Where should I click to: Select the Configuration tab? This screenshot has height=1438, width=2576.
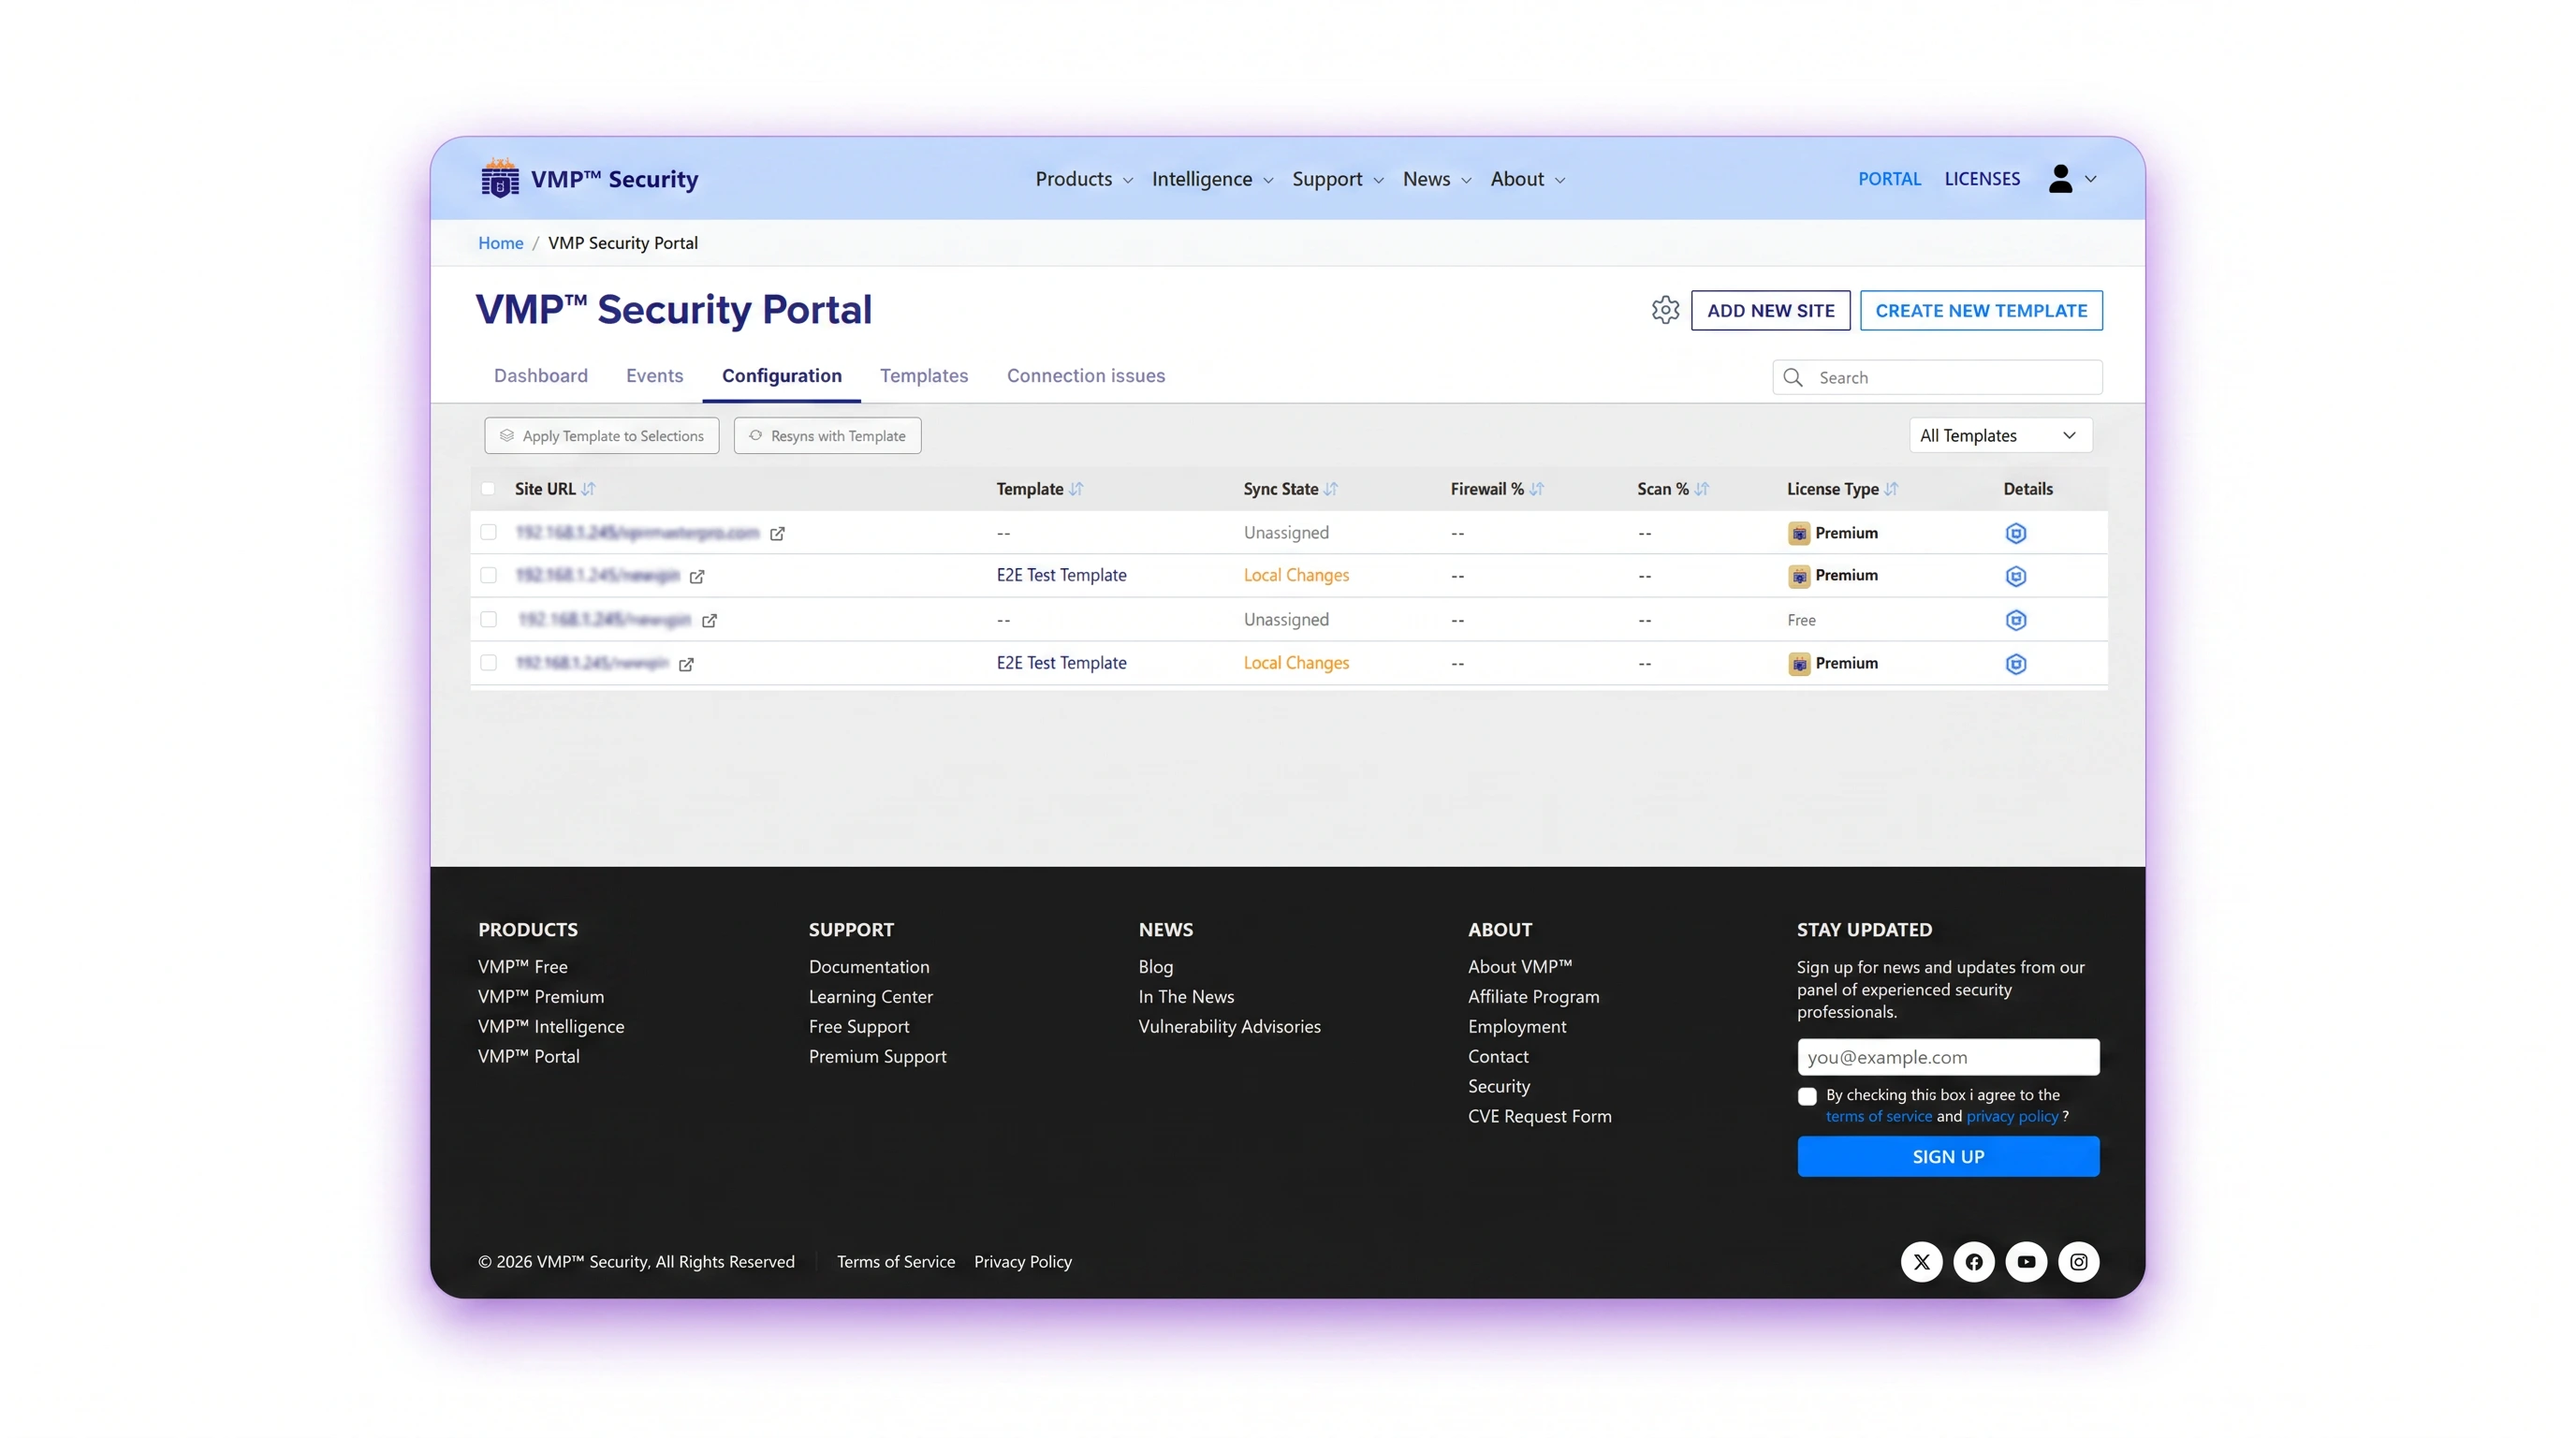pos(782,376)
